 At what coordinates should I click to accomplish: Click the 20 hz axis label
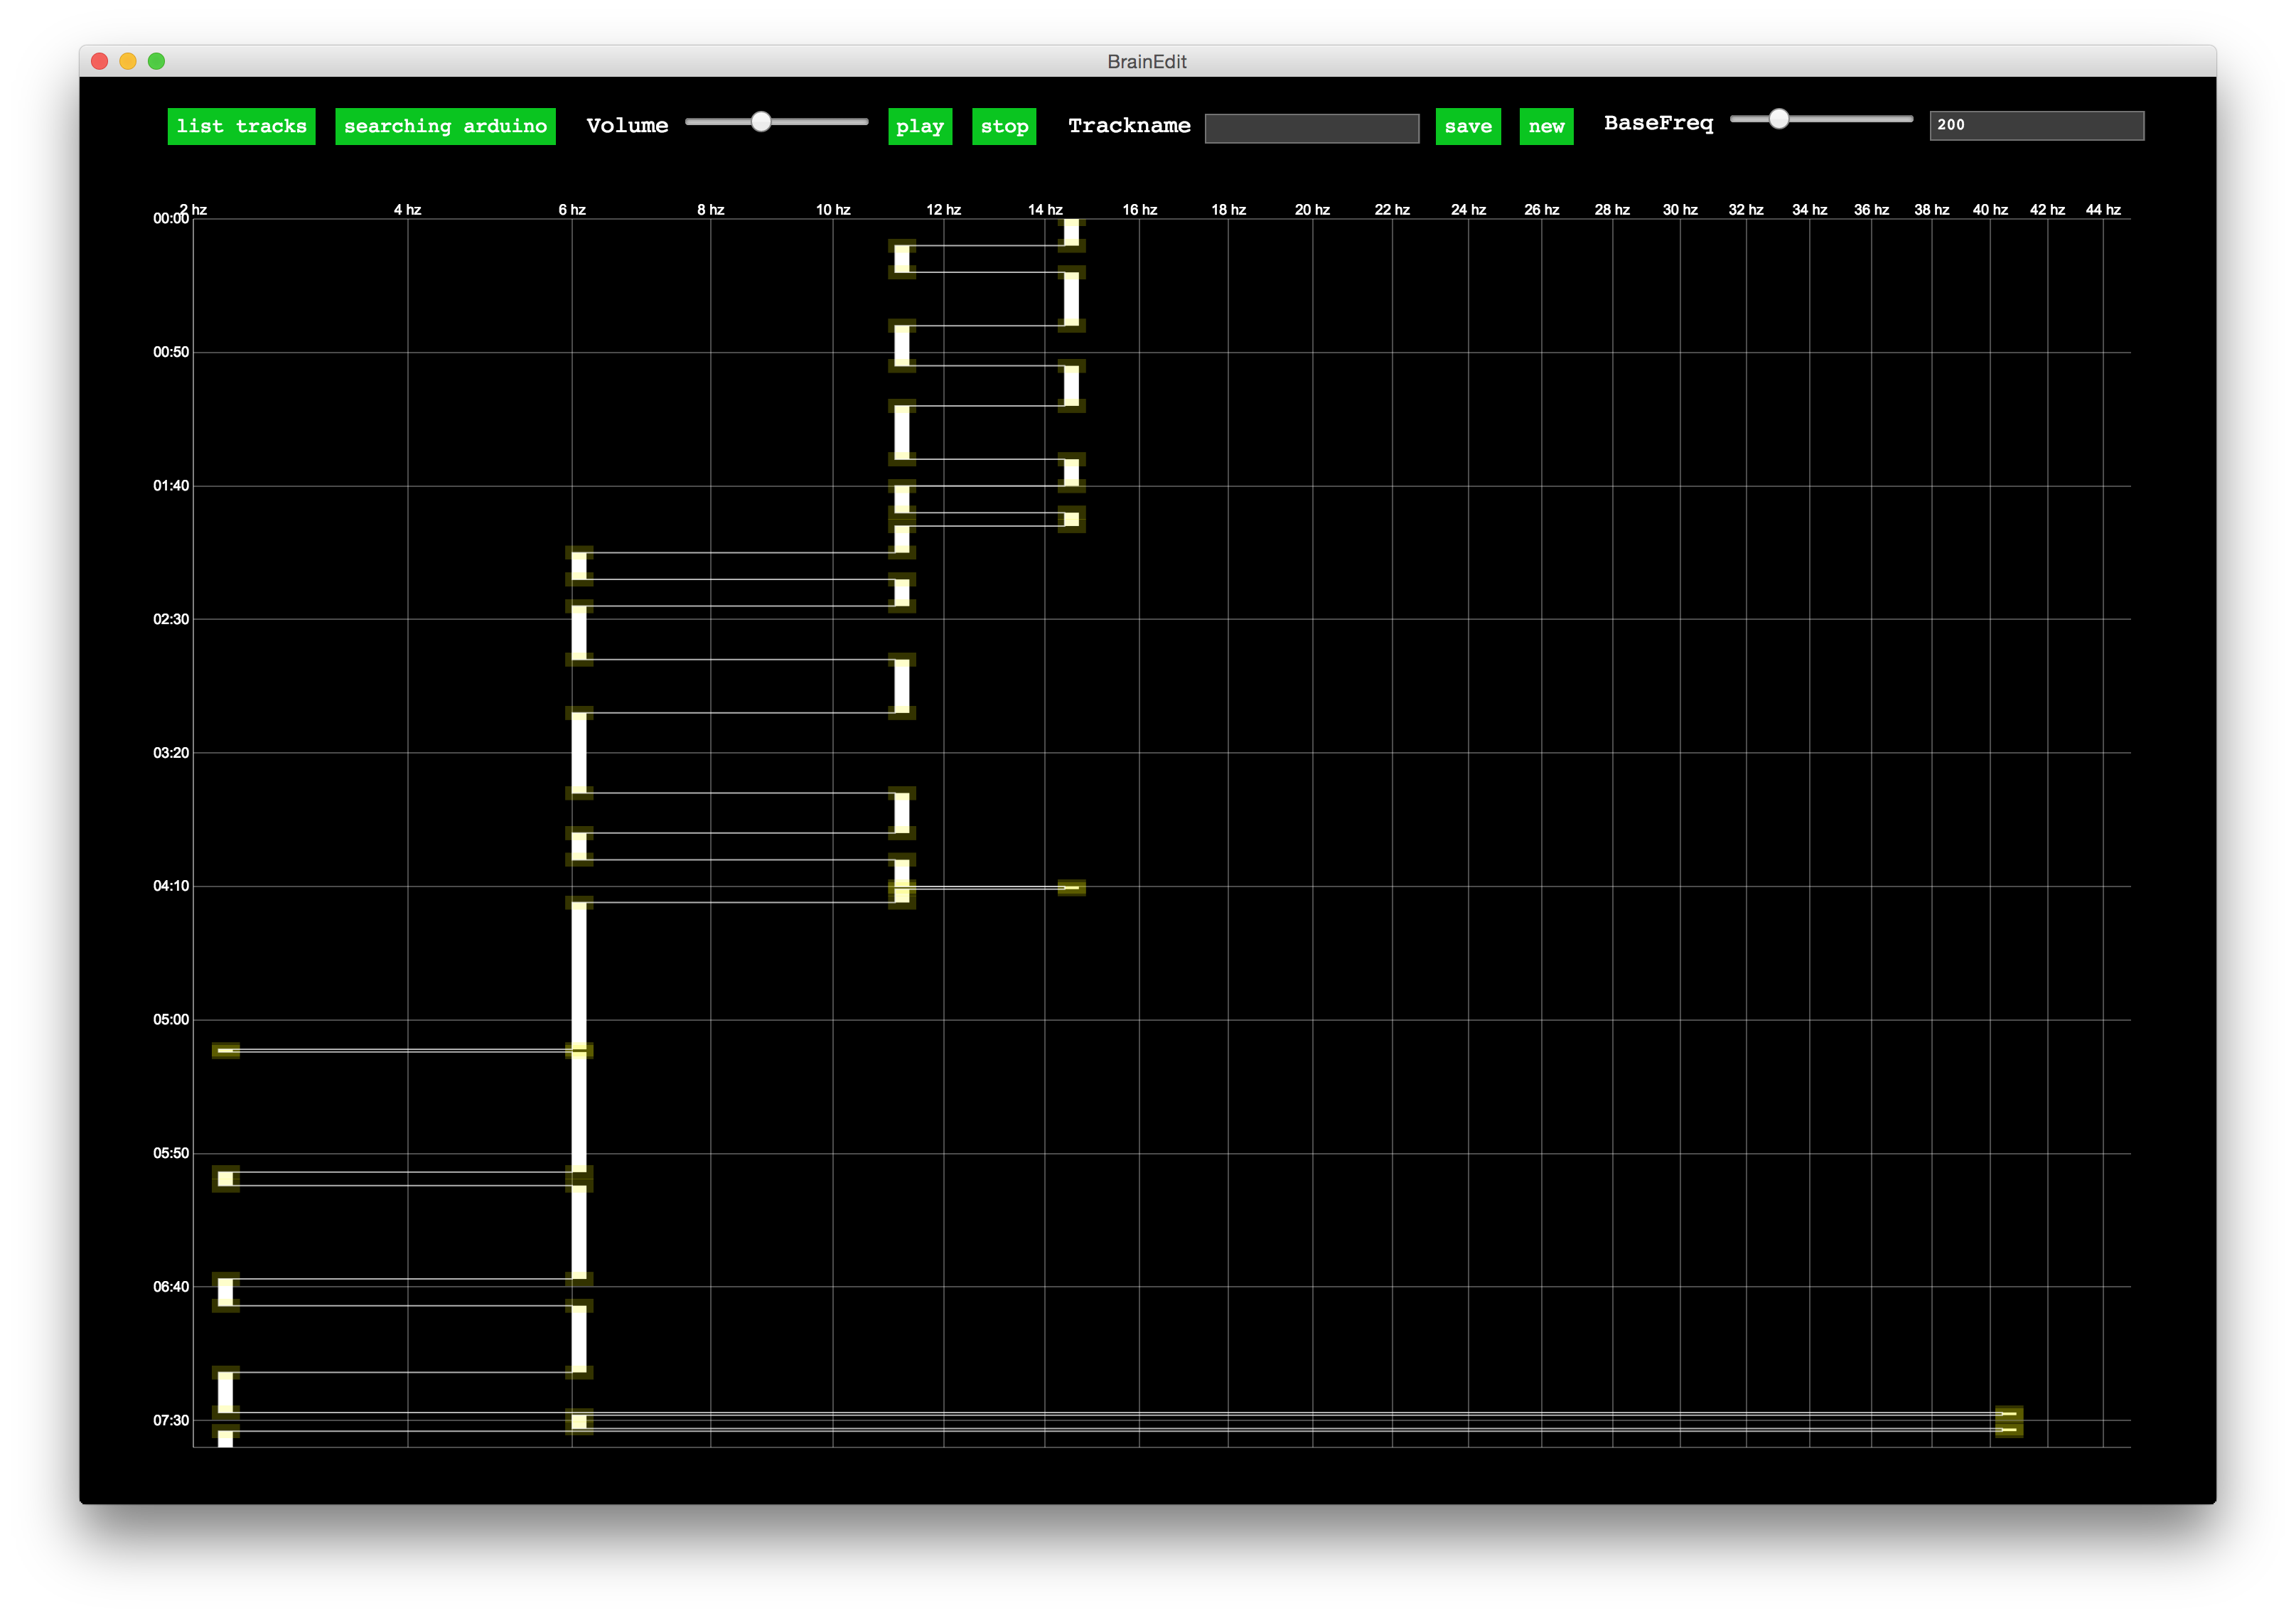pyautogui.click(x=1312, y=209)
